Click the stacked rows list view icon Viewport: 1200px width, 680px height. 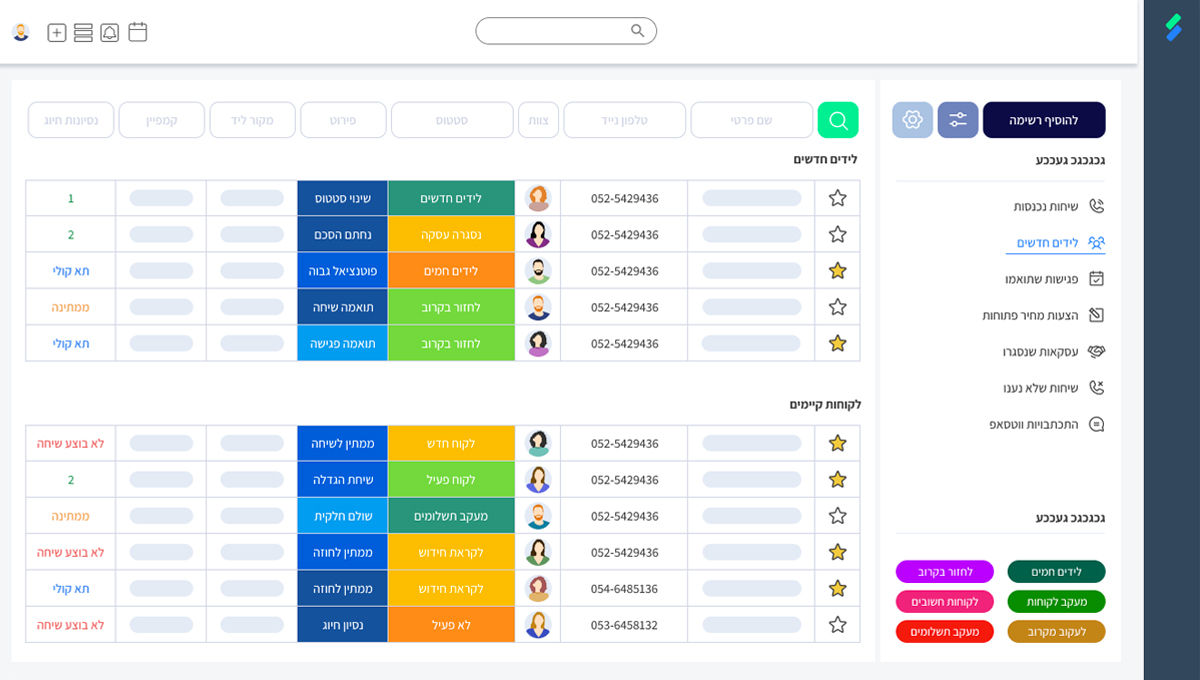coord(83,32)
